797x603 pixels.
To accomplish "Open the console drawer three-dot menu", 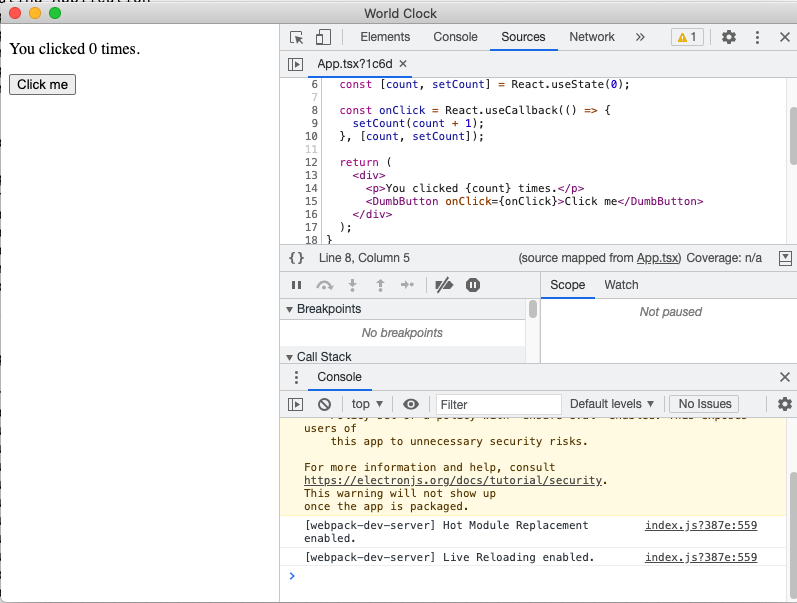I will [296, 377].
